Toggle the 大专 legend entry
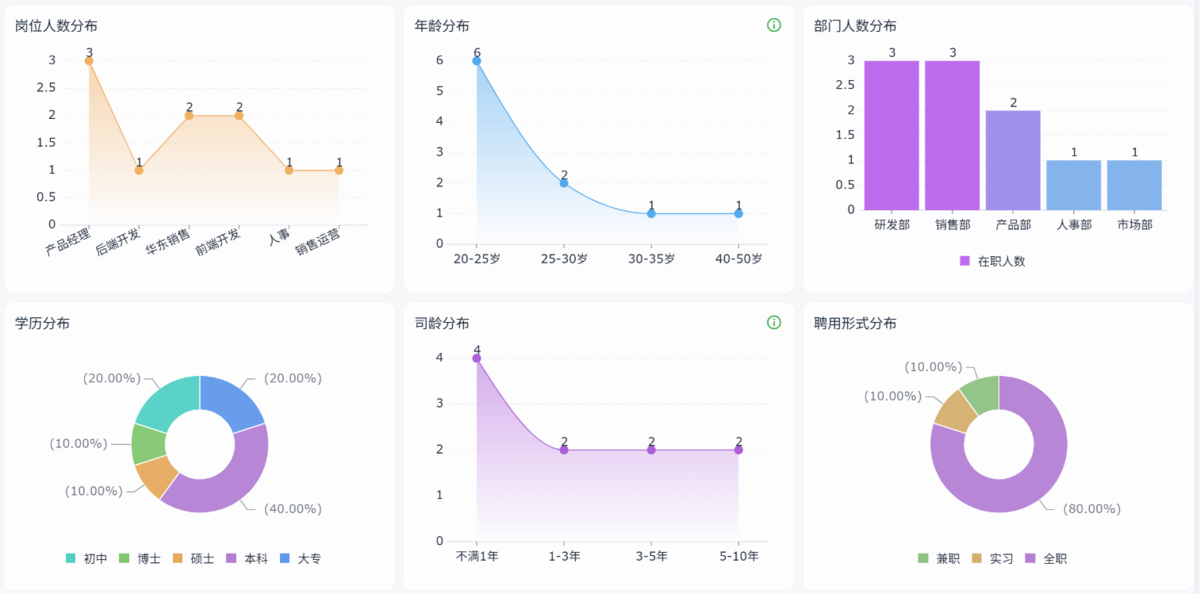Image resolution: width=1200 pixels, height=594 pixels. 301,558
